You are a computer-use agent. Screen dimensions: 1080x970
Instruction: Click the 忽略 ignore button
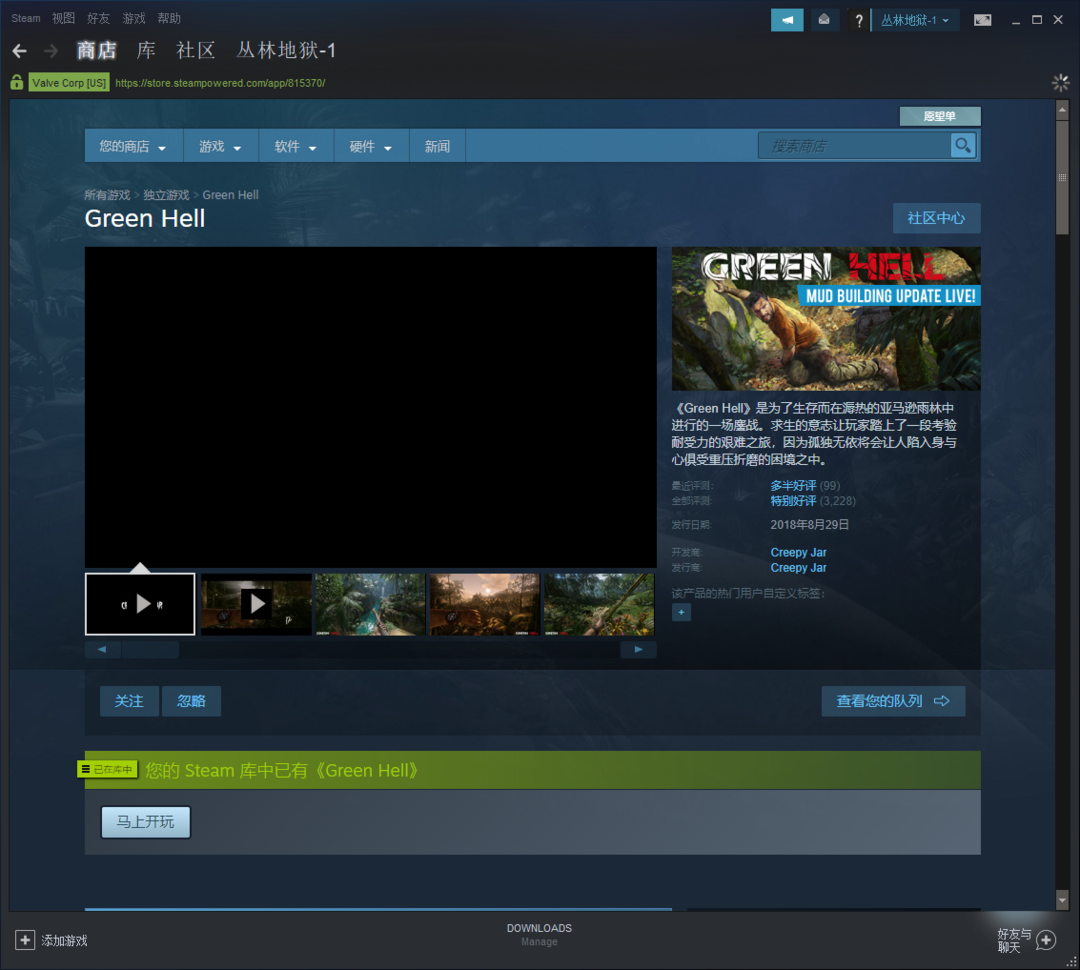pos(192,701)
